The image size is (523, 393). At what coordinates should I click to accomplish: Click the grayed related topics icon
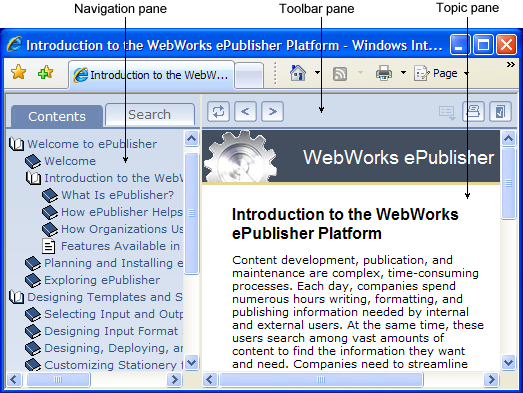pos(447,113)
